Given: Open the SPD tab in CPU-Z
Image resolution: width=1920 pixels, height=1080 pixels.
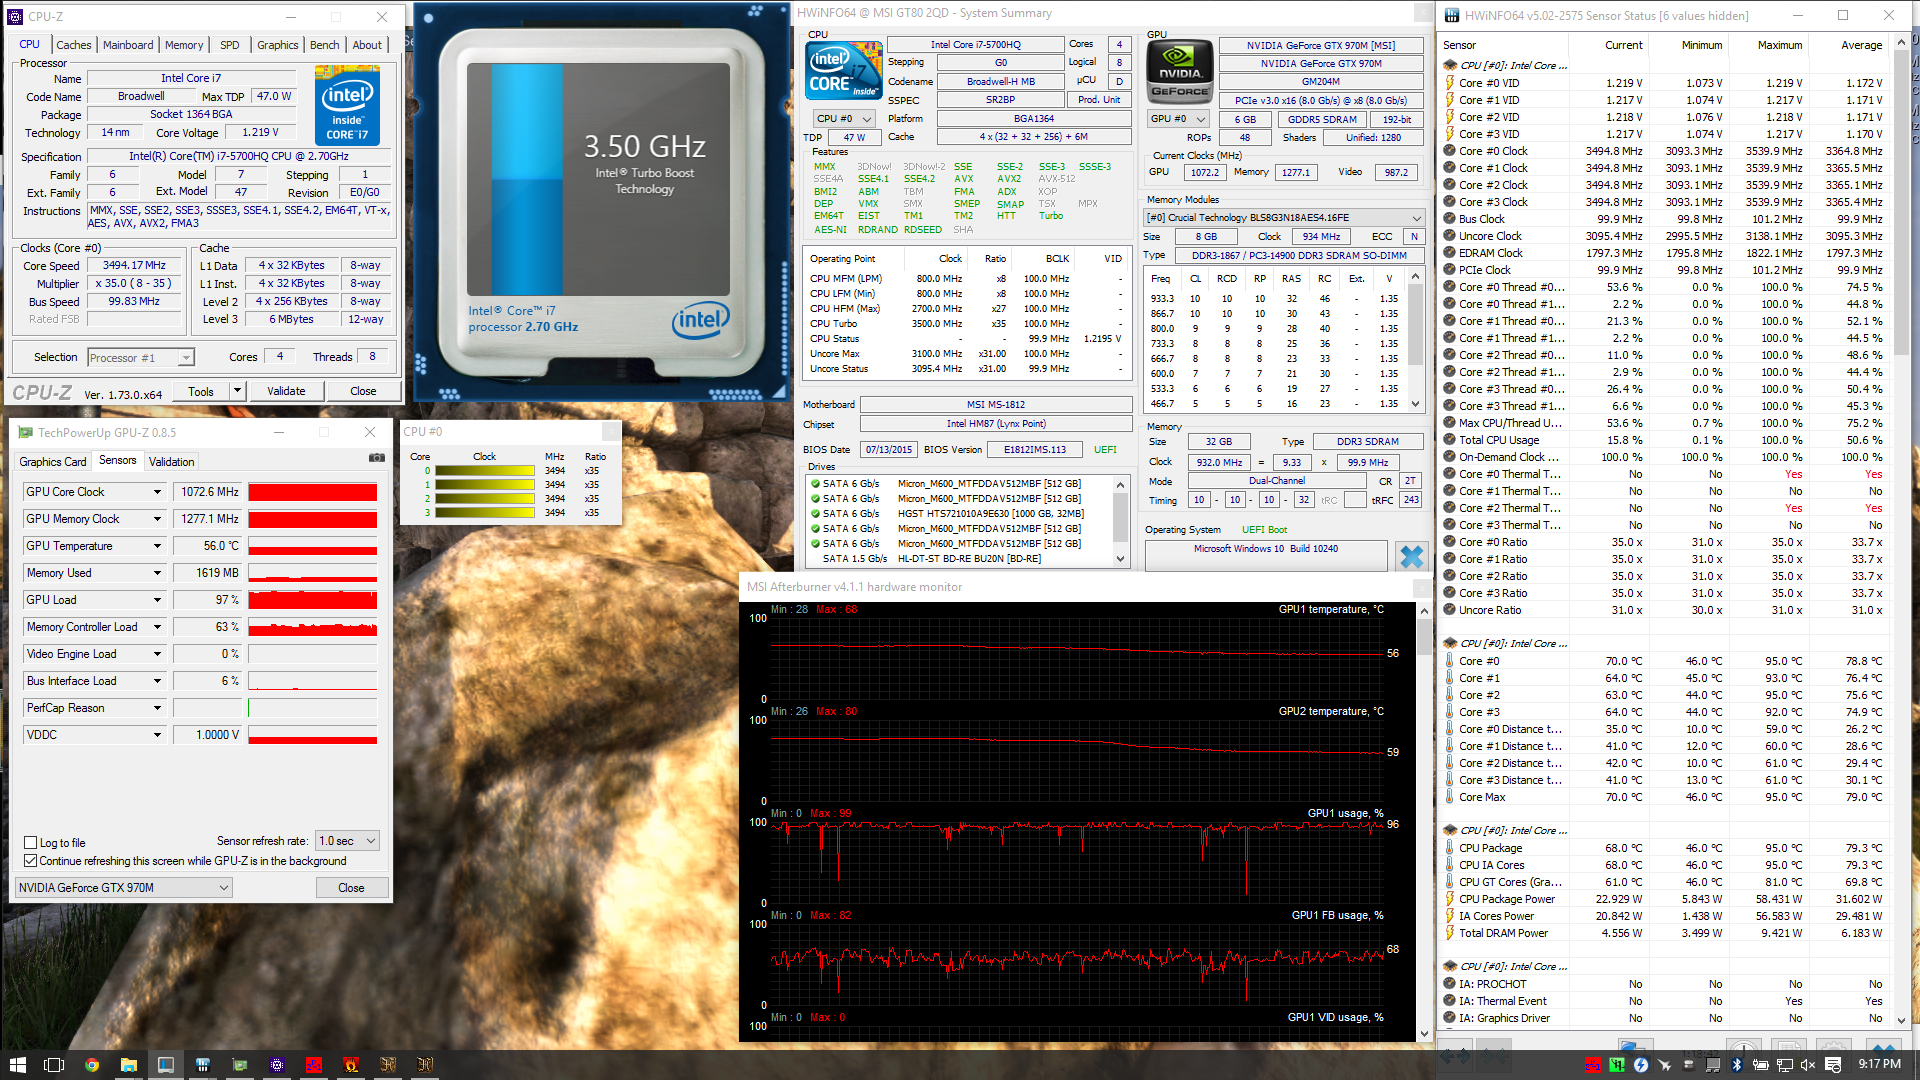Looking at the screenshot, I should point(230,45).
